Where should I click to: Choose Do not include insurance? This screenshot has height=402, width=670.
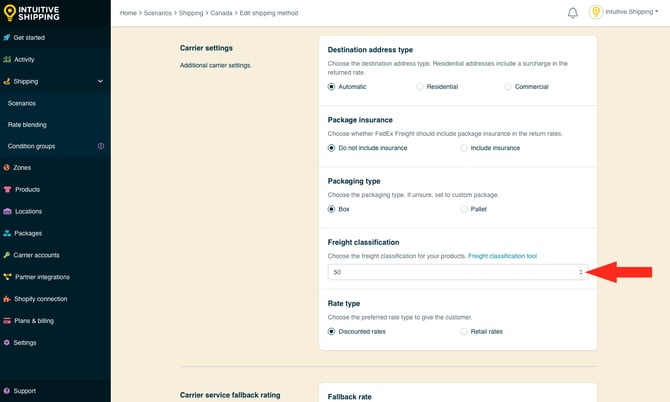331,148
